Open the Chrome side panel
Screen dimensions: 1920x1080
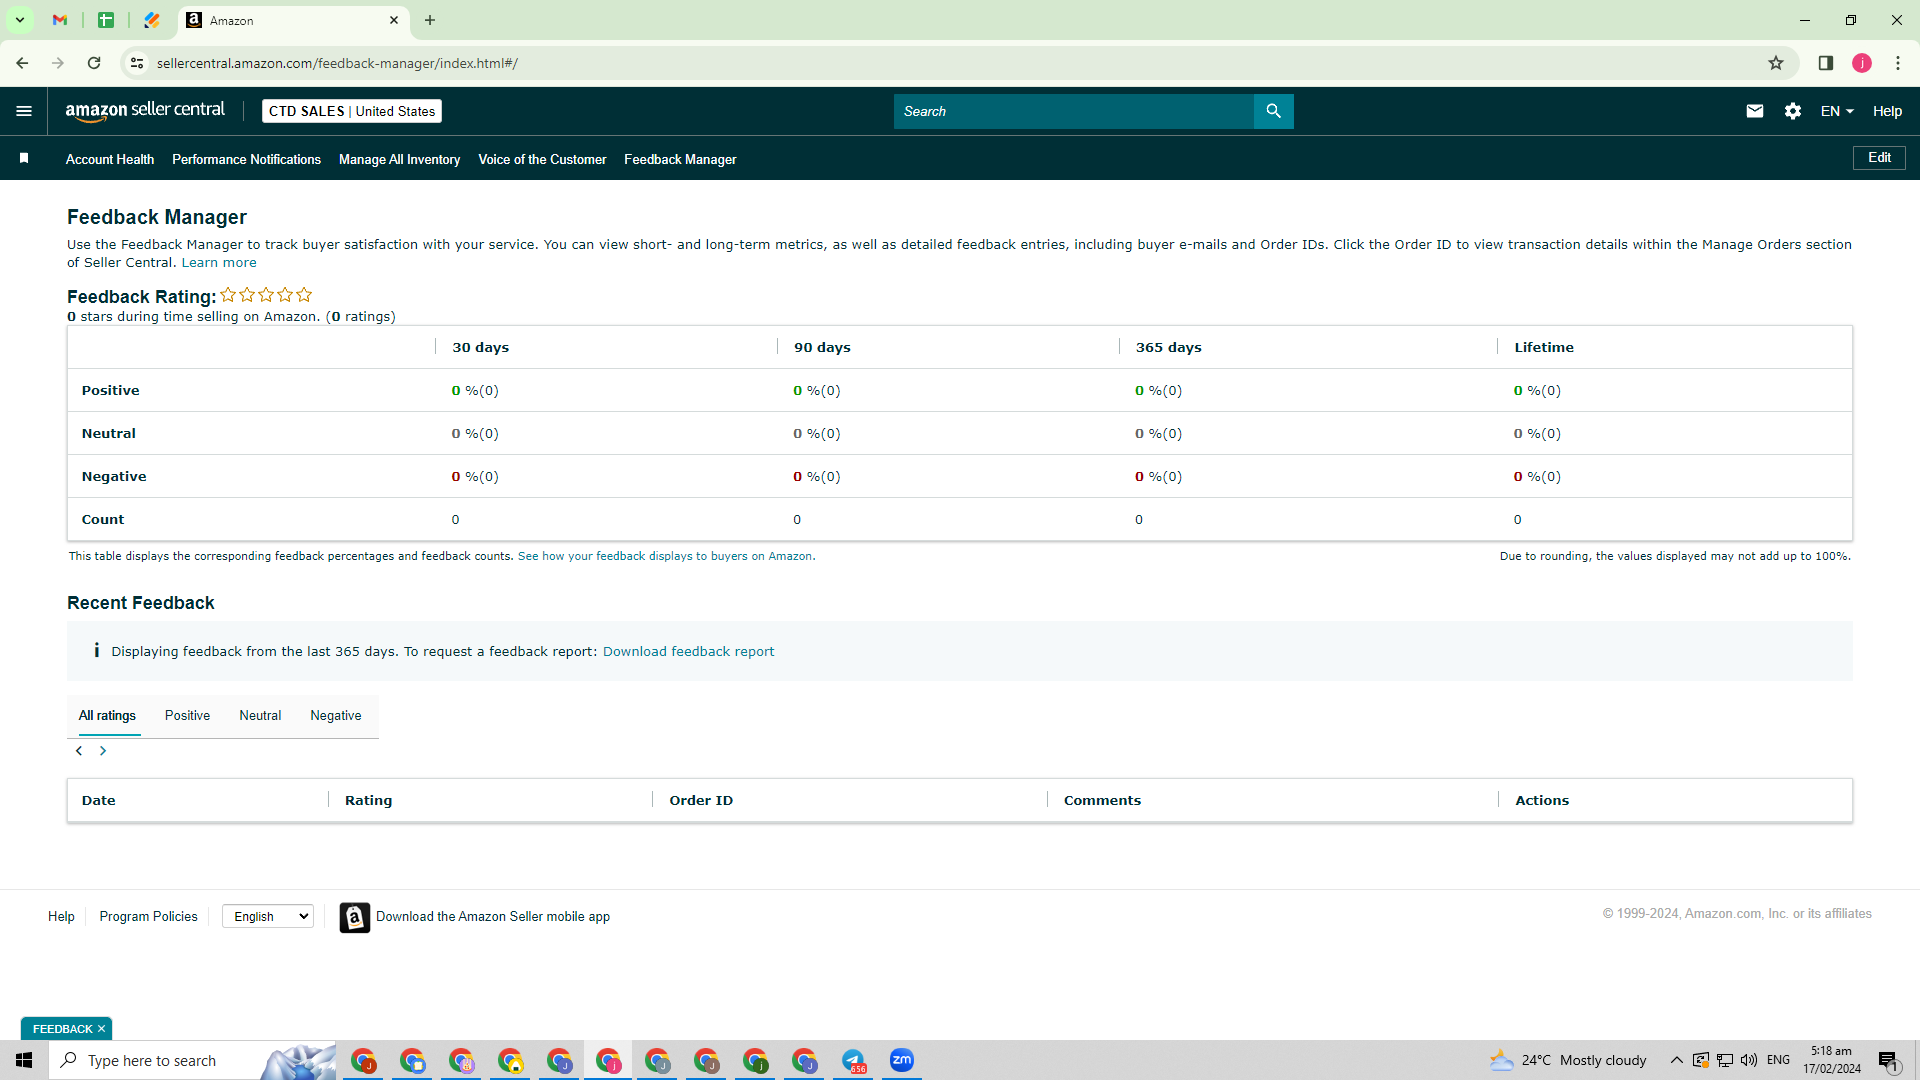[1826, 63]
